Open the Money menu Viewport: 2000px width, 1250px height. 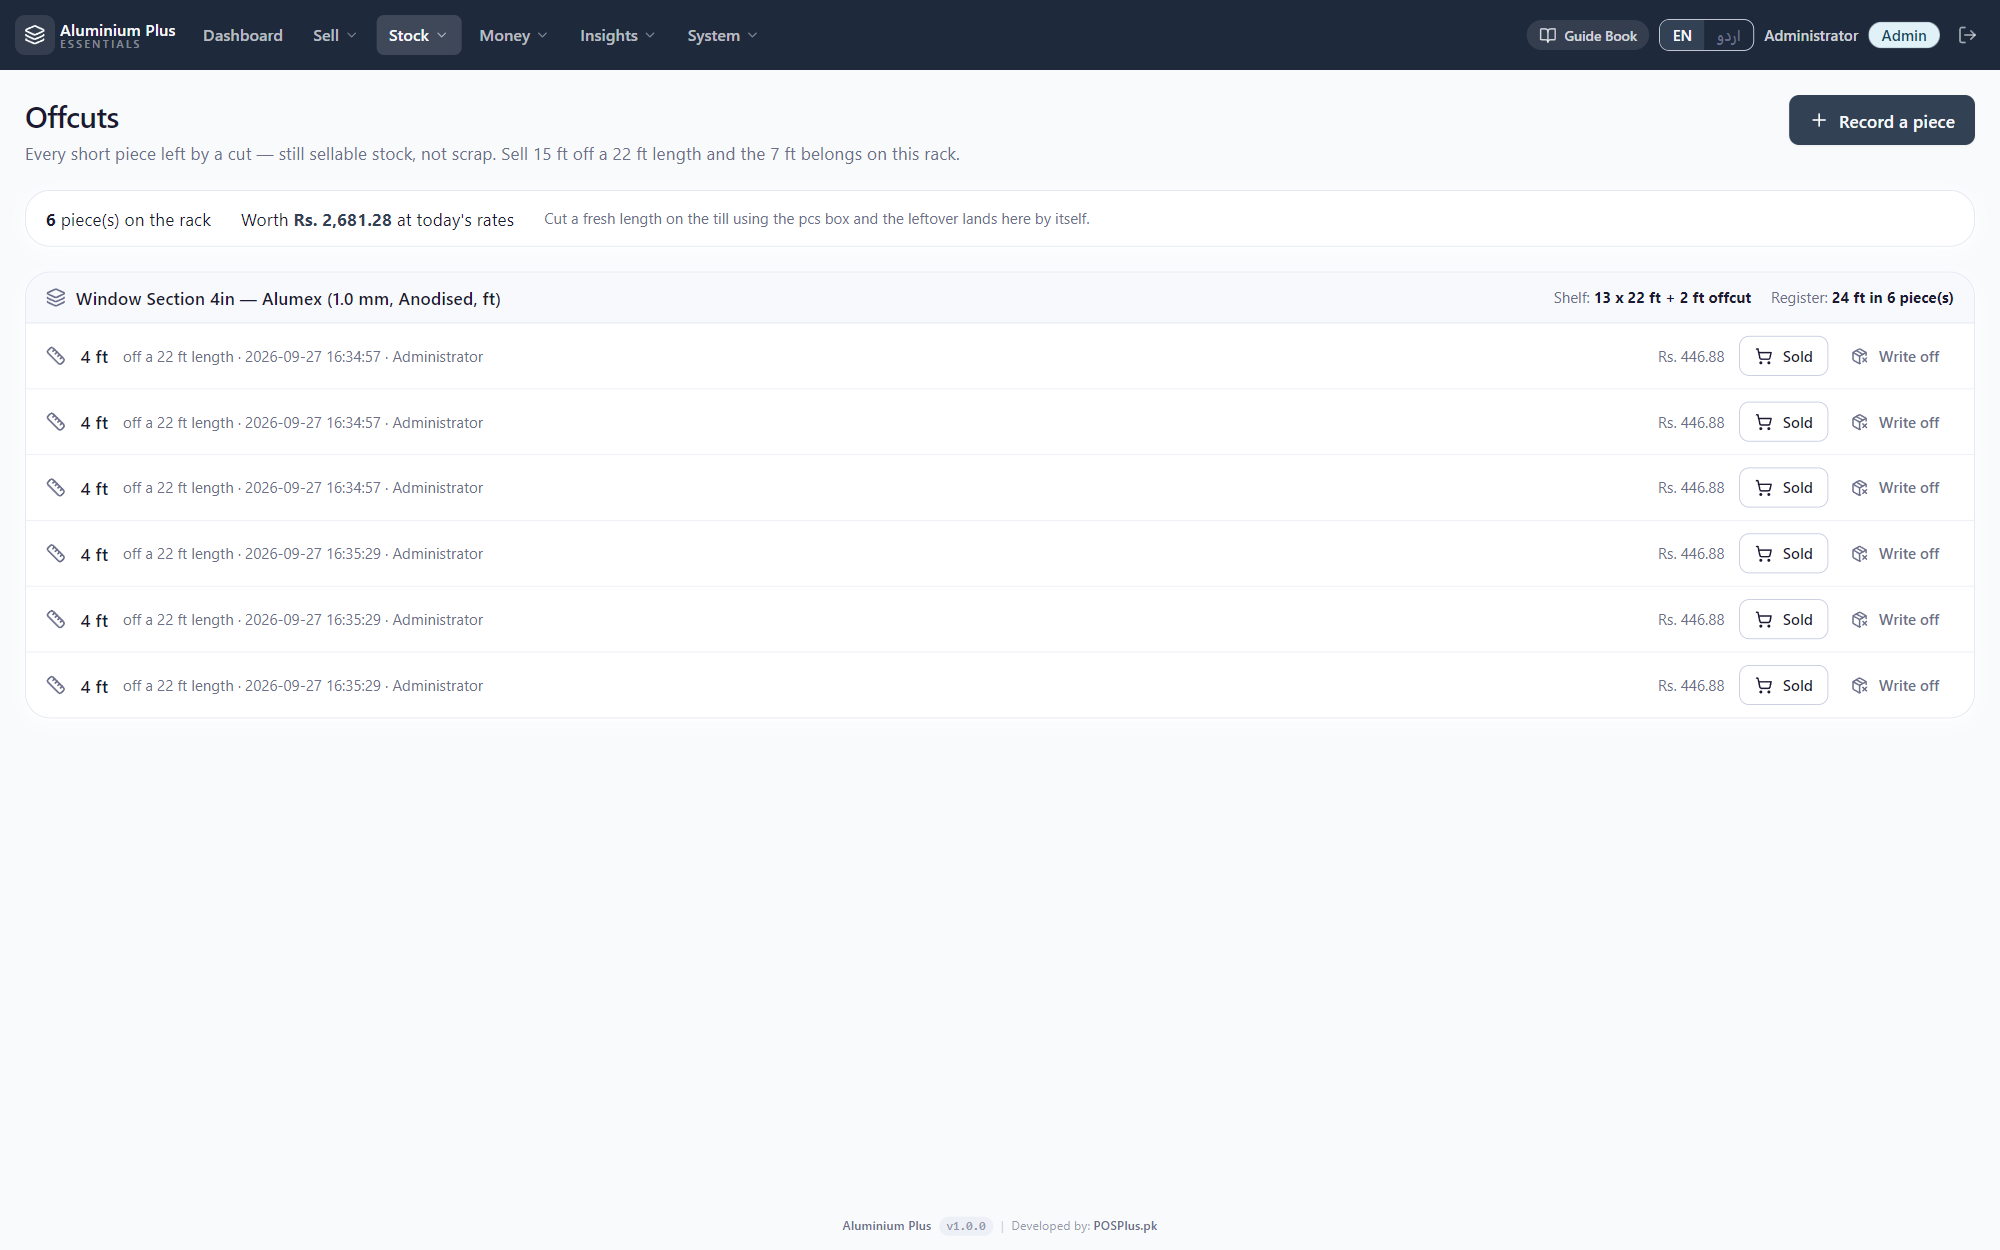pyautogui.click(x=513, y=35)
